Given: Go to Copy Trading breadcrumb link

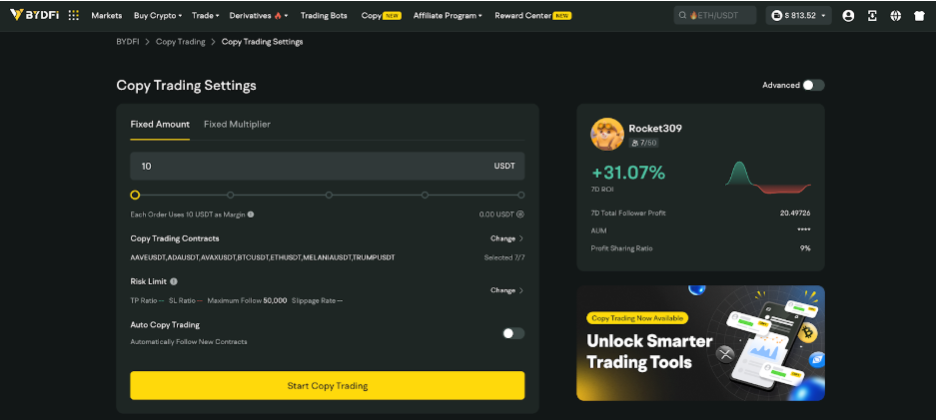Looking at the screenshot, I should [x=180, y=42].
